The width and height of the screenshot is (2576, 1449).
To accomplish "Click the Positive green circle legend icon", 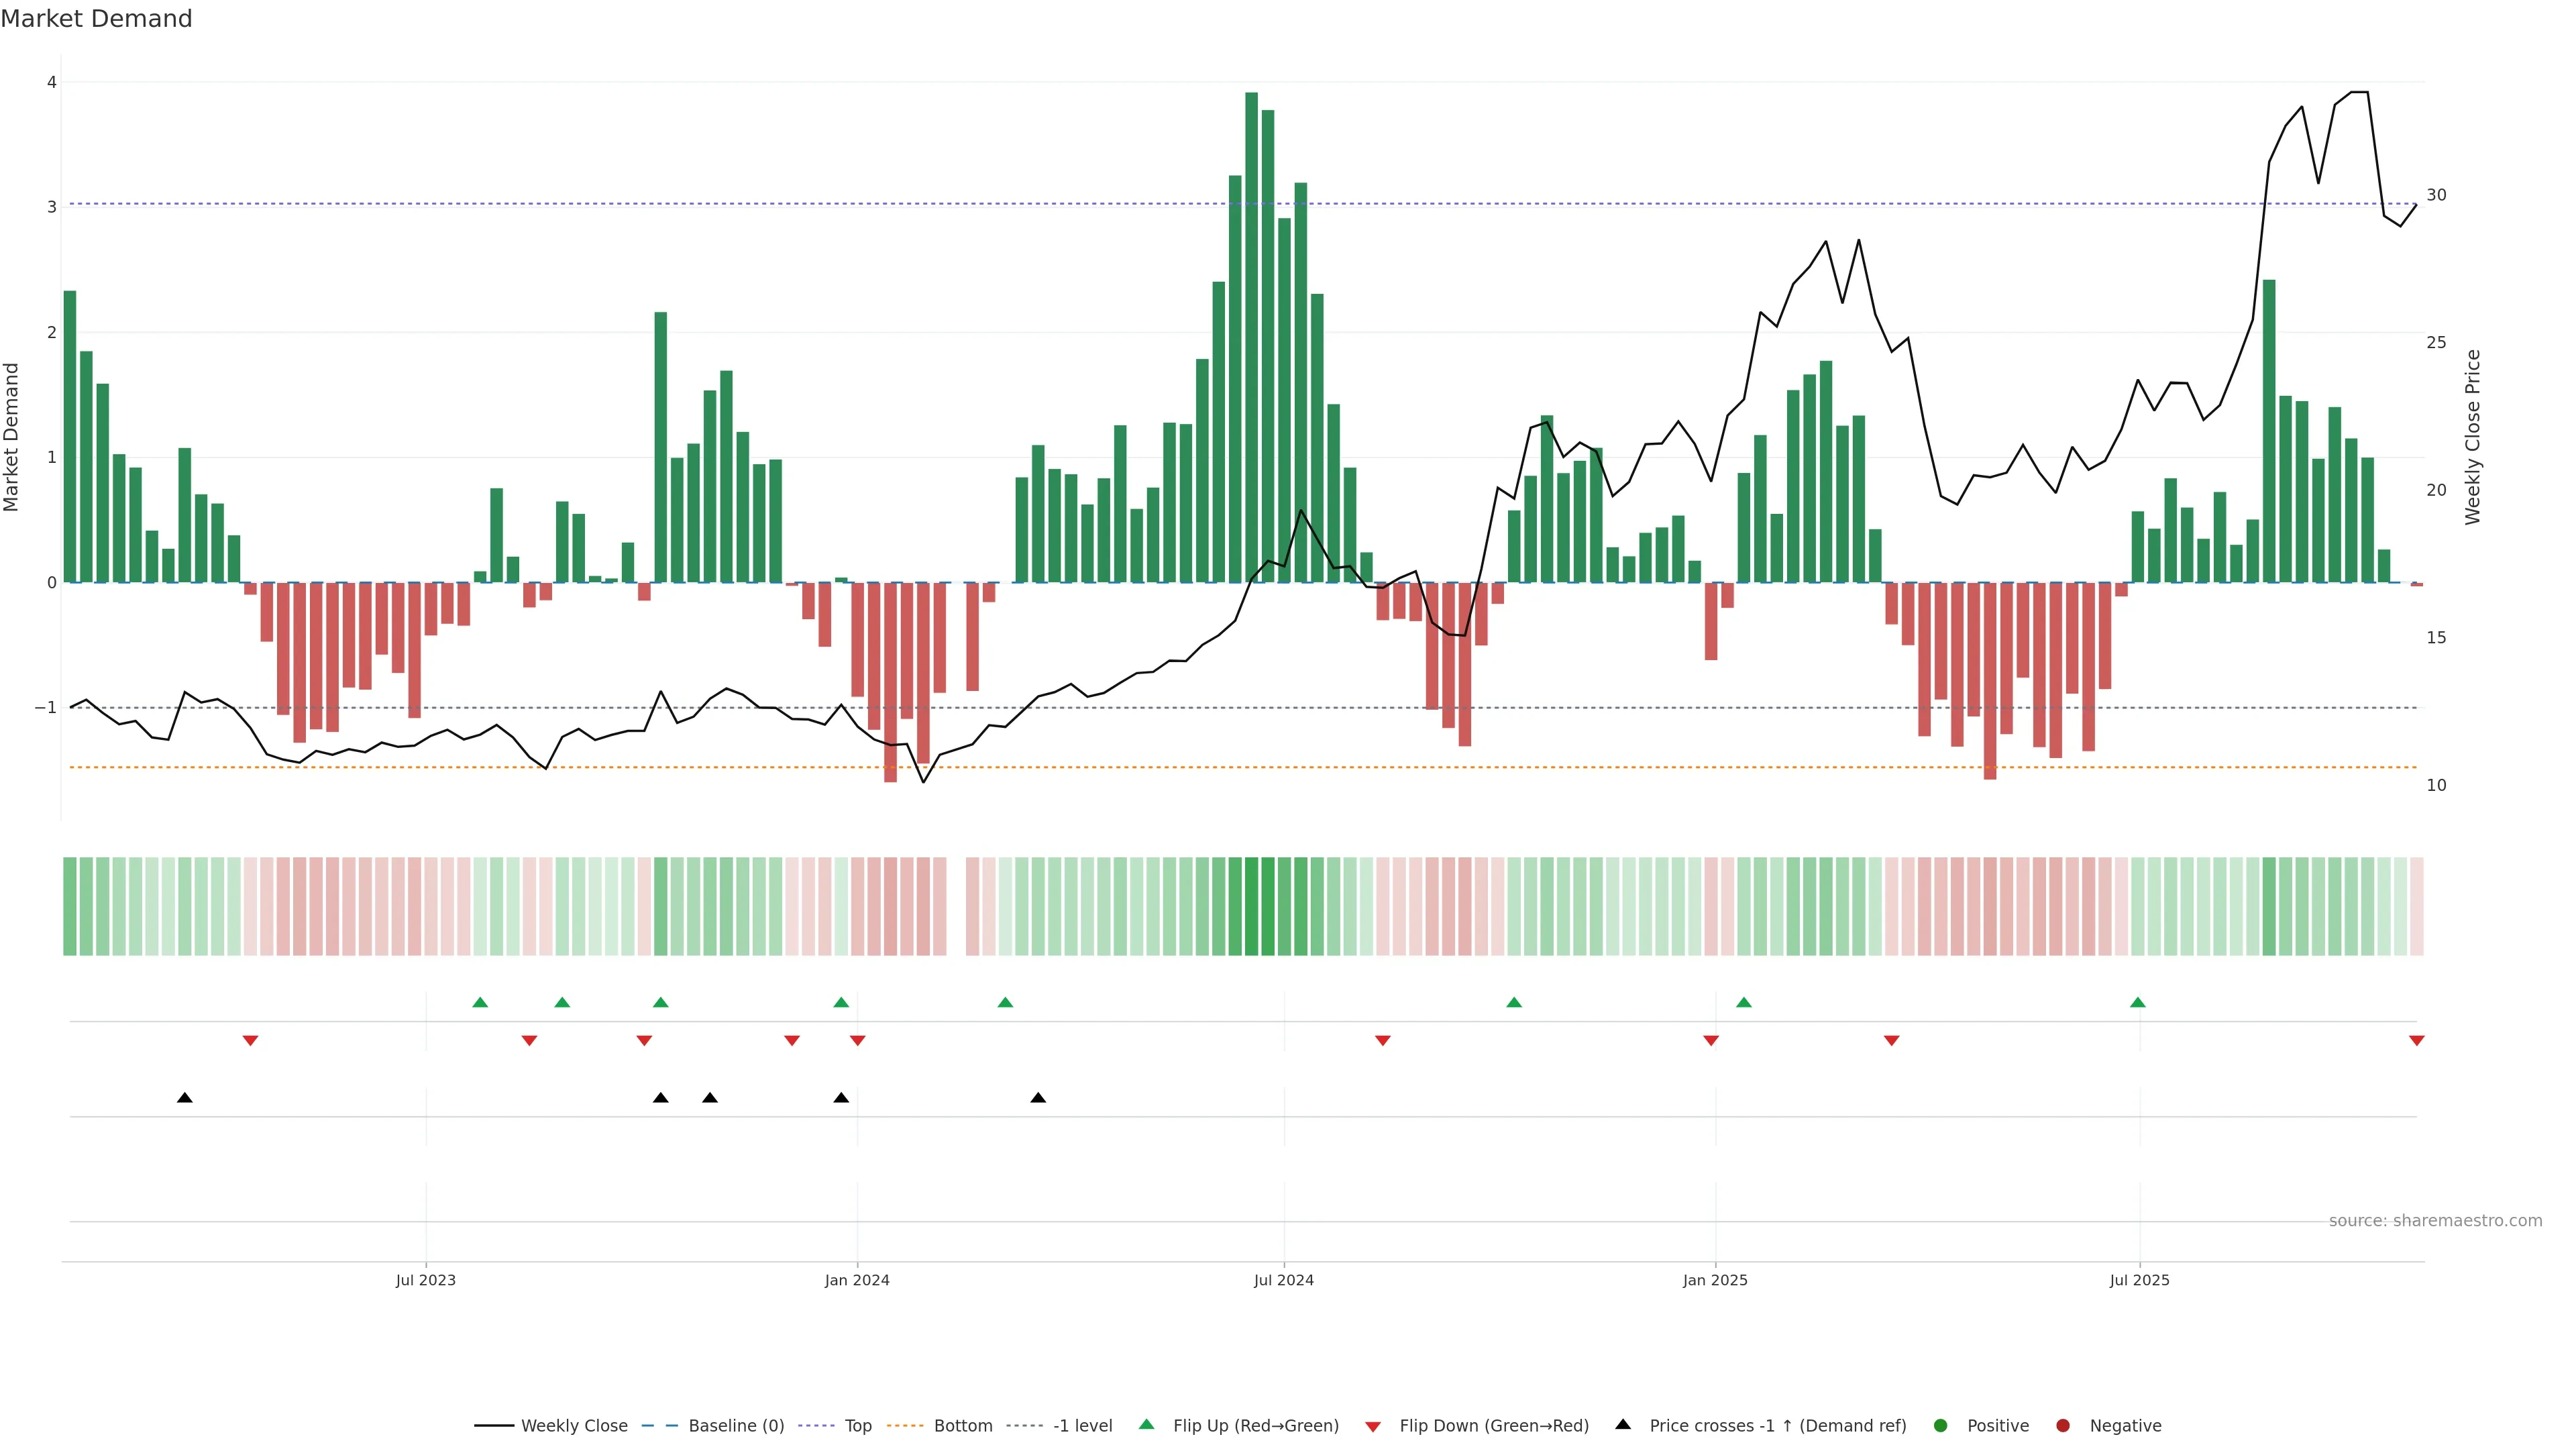I will (x=1941, y=1425).
